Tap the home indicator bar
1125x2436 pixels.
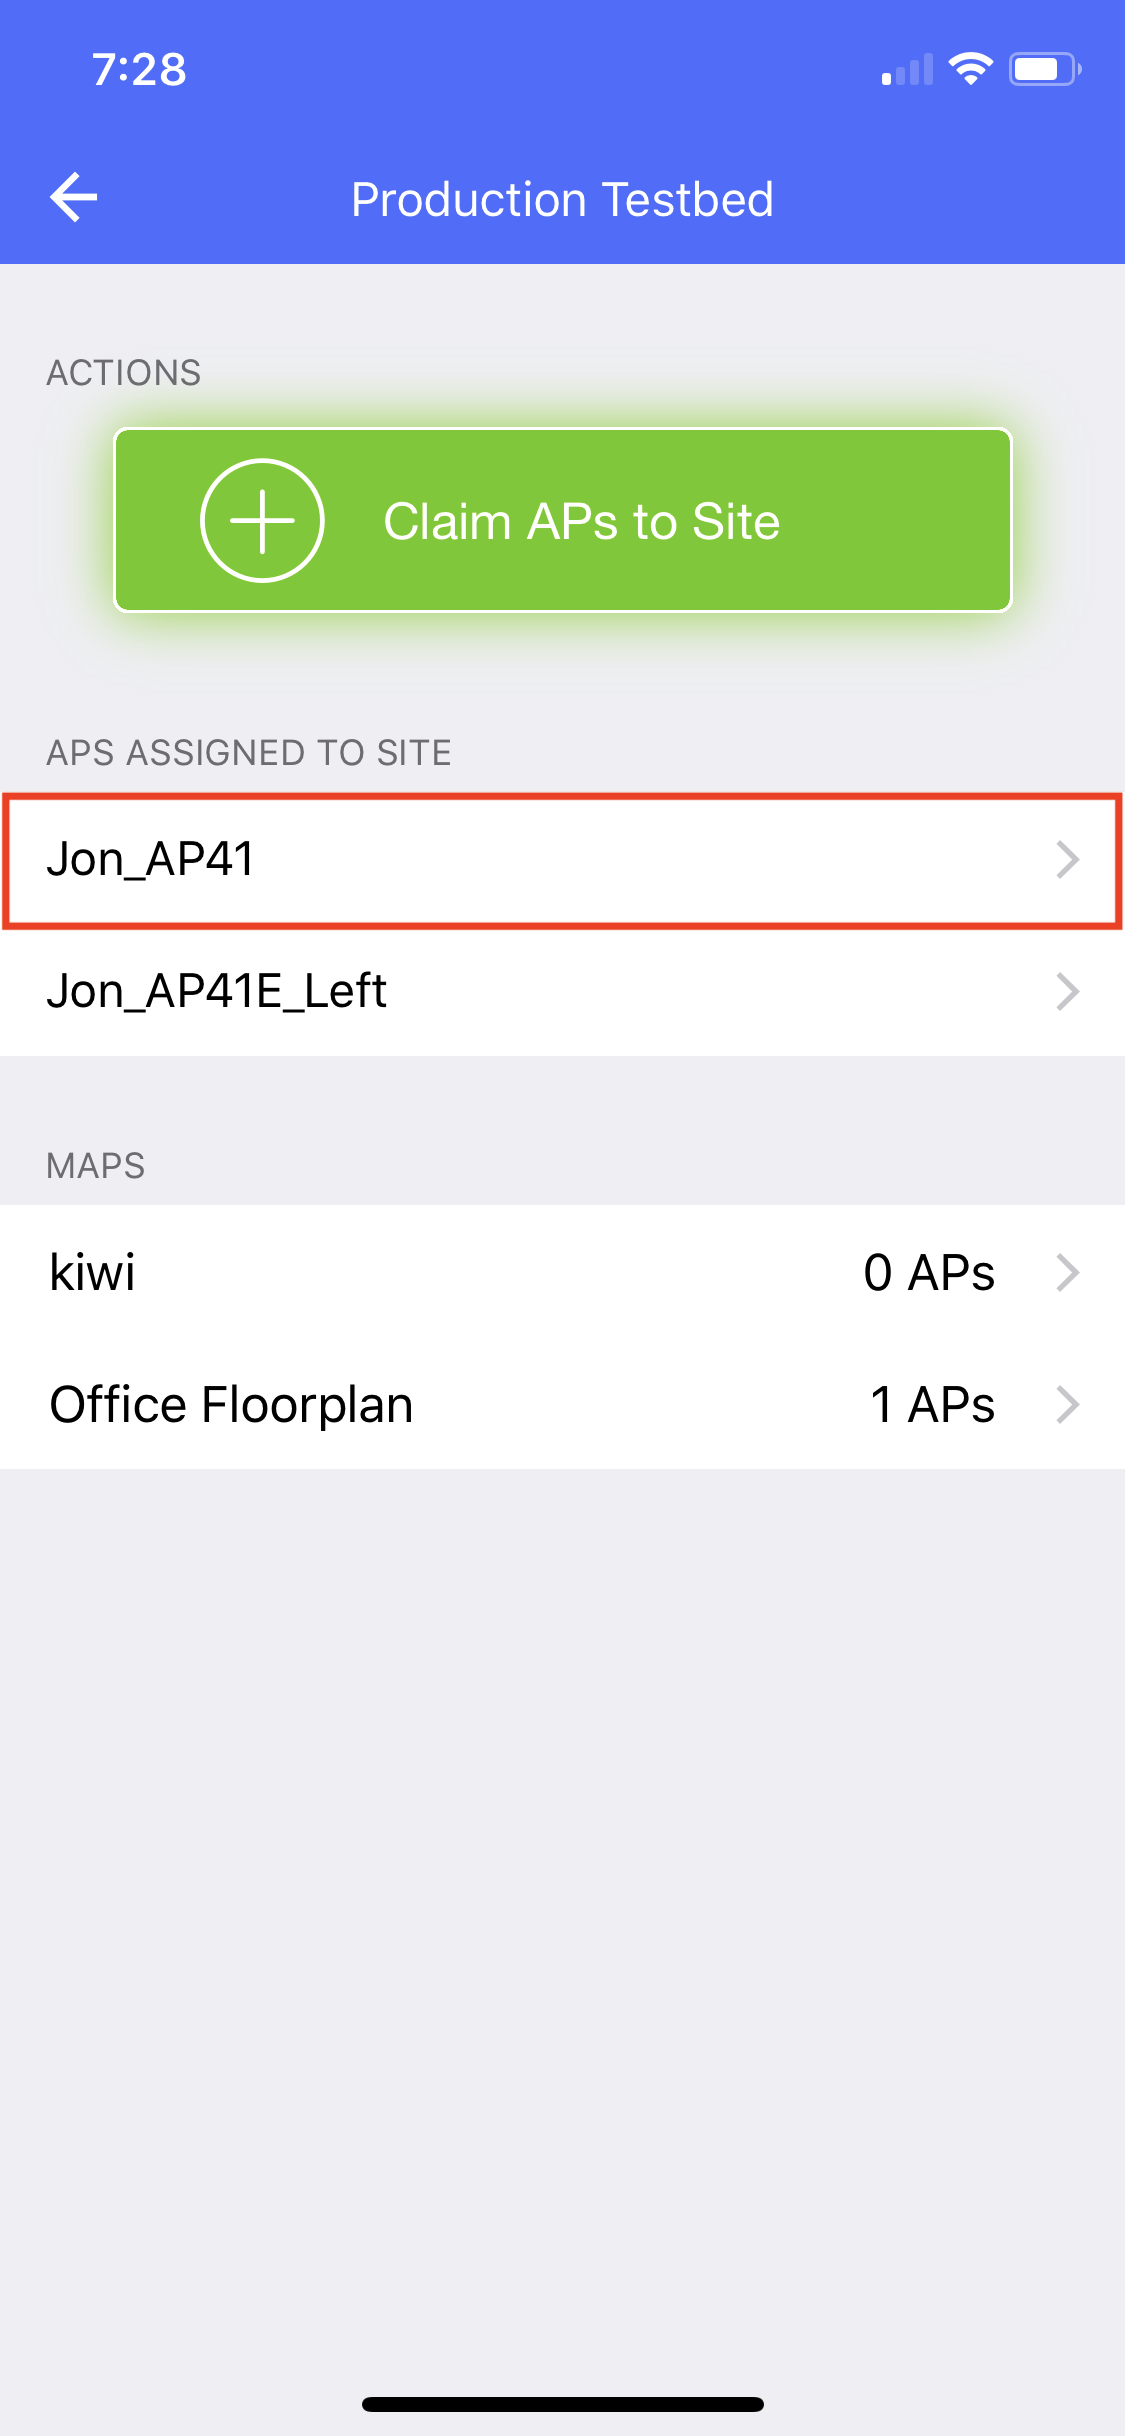[562, 2404]
